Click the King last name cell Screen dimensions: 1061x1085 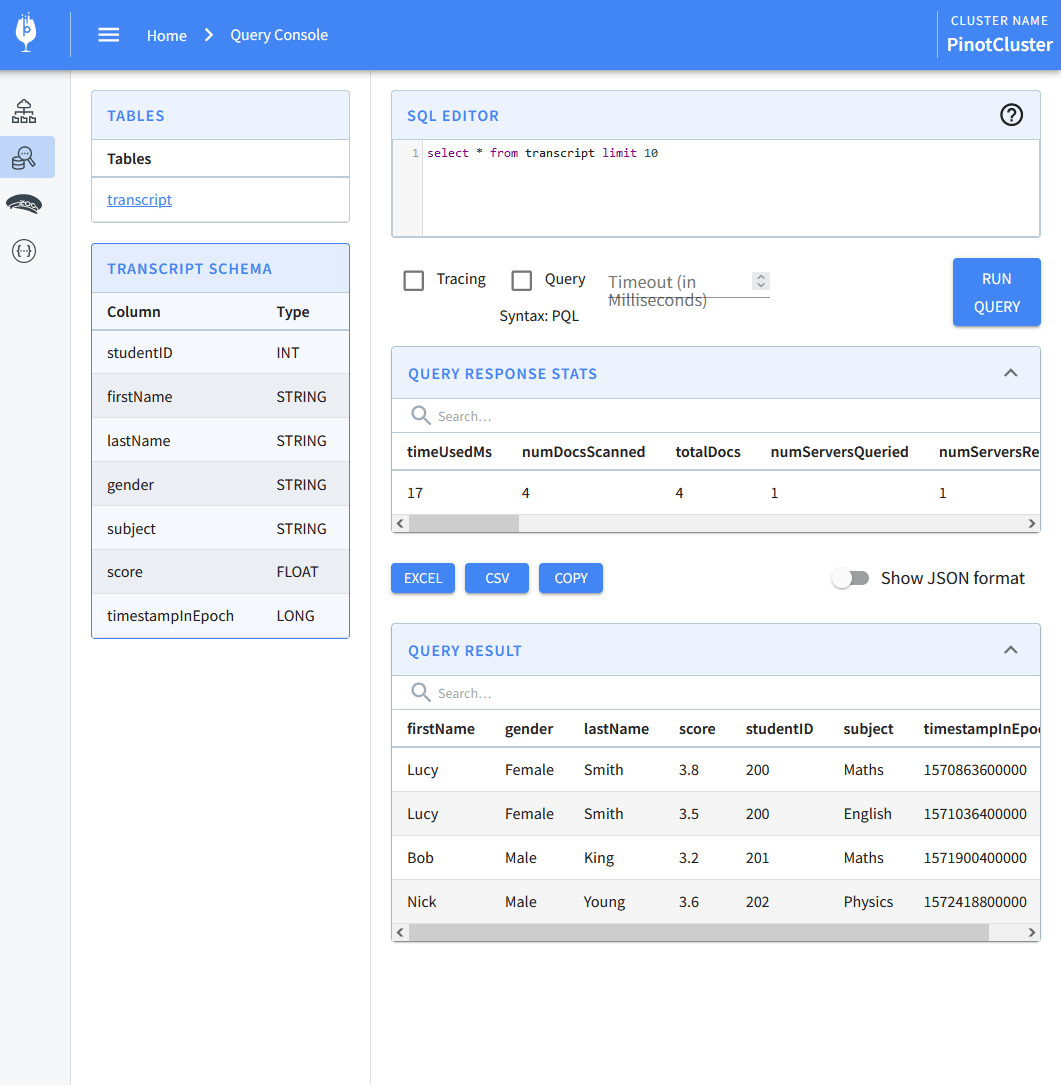(x=599, y=857)
